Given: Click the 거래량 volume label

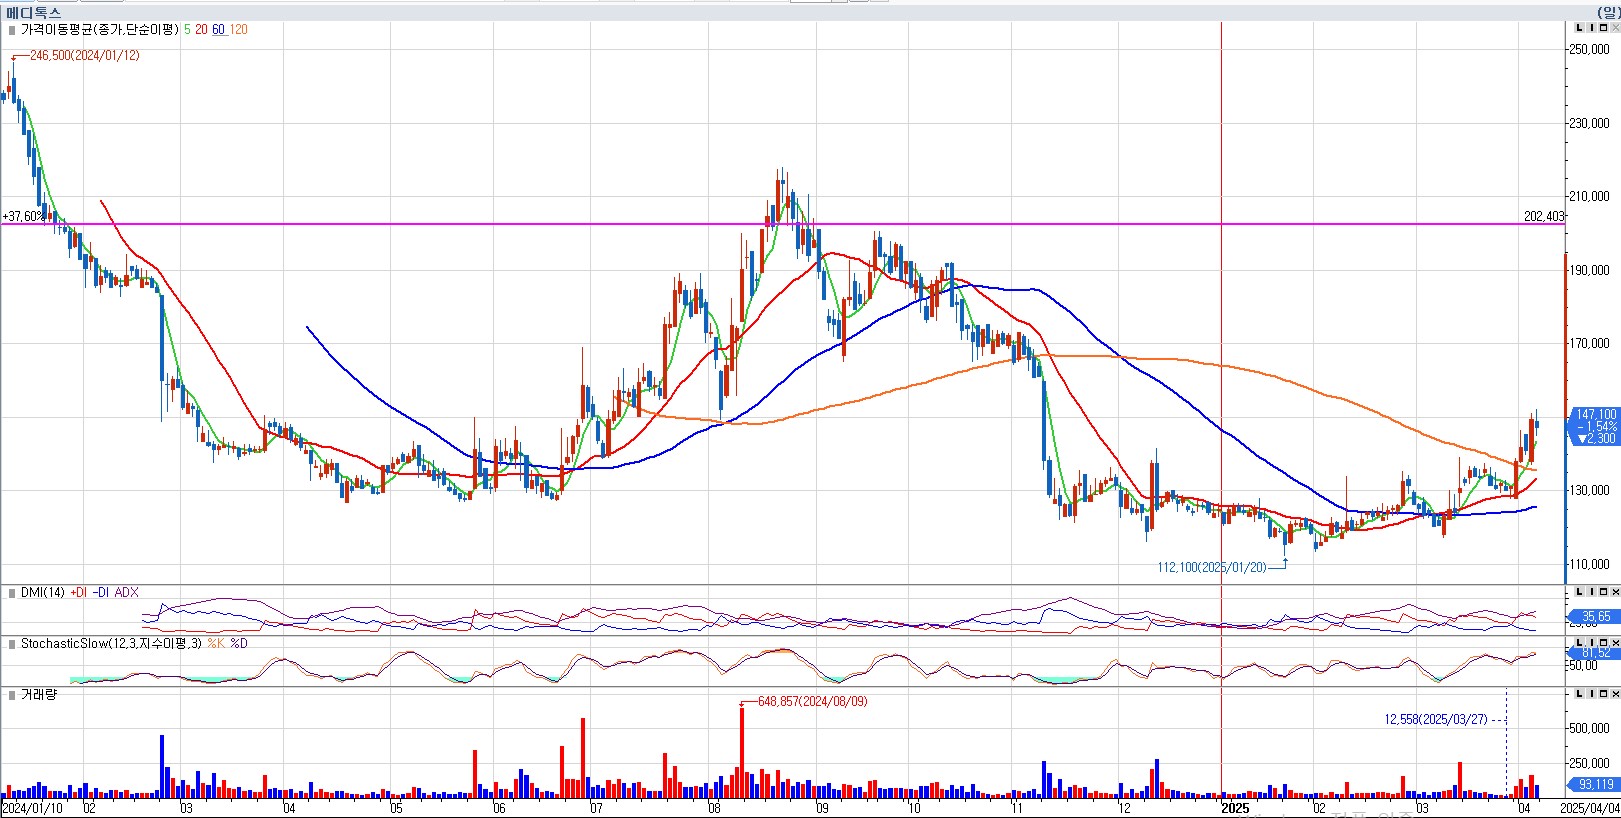Looking at the screenshot, I should (39, 695).
